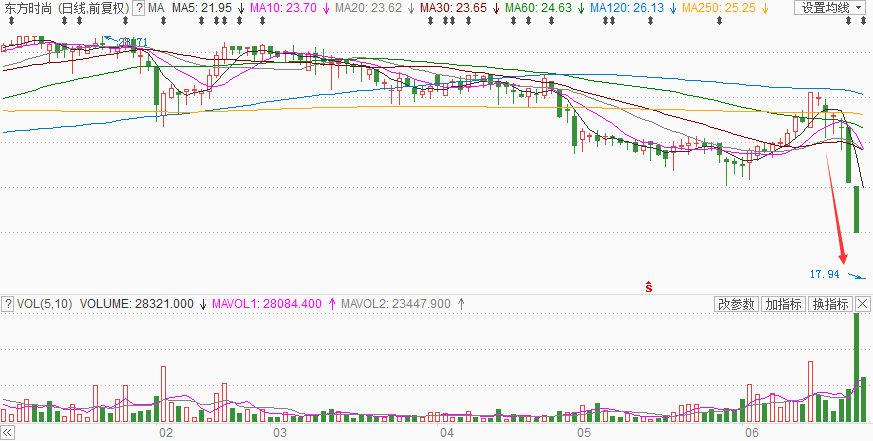The width and height of the screenshot is (873, 441).
Task: Select the MA10: 23.70 label
Action: point(284,8)
